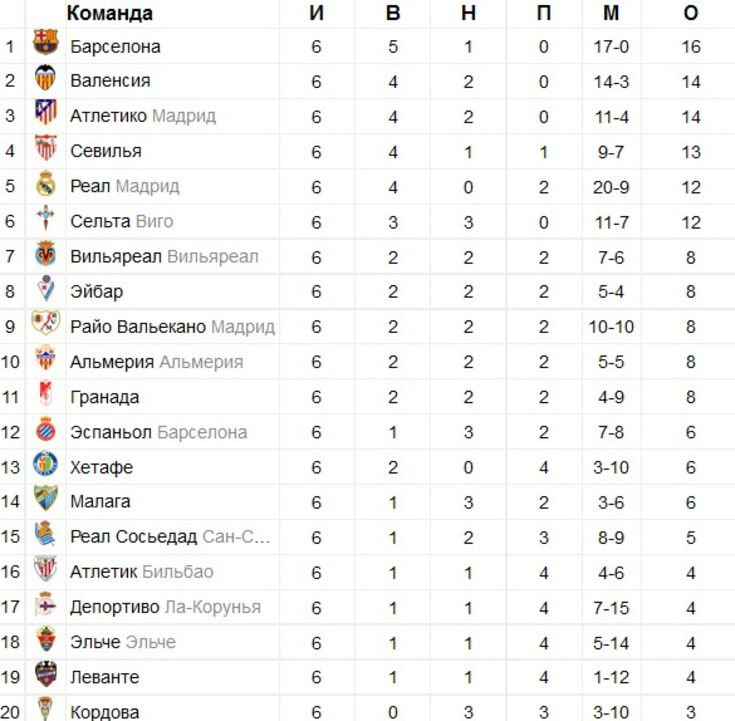Click the Sevilla club crest icon
This screenshot has height=721, width=735.
point(46,147)
